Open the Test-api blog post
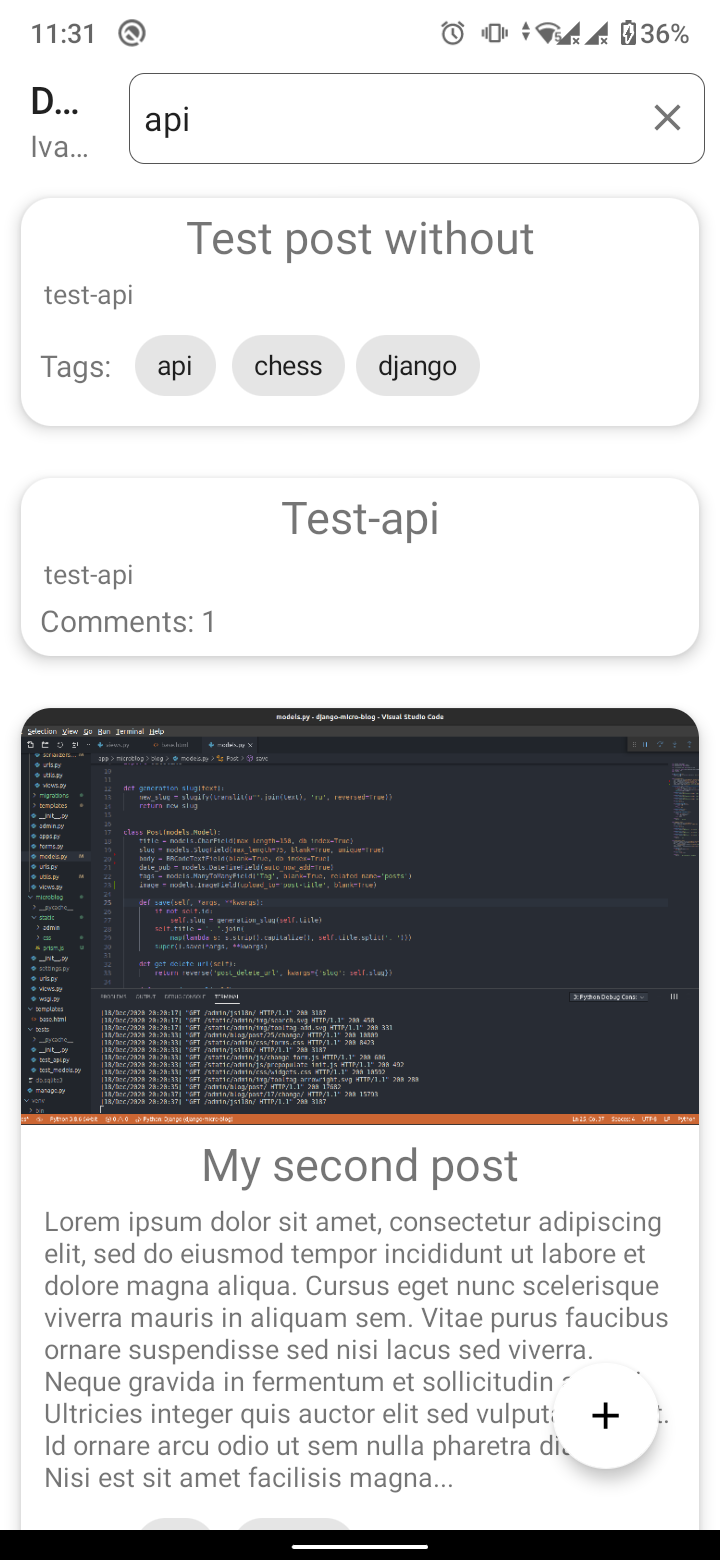Screen dimensions: 720x1560 click(x=360, y=518)
